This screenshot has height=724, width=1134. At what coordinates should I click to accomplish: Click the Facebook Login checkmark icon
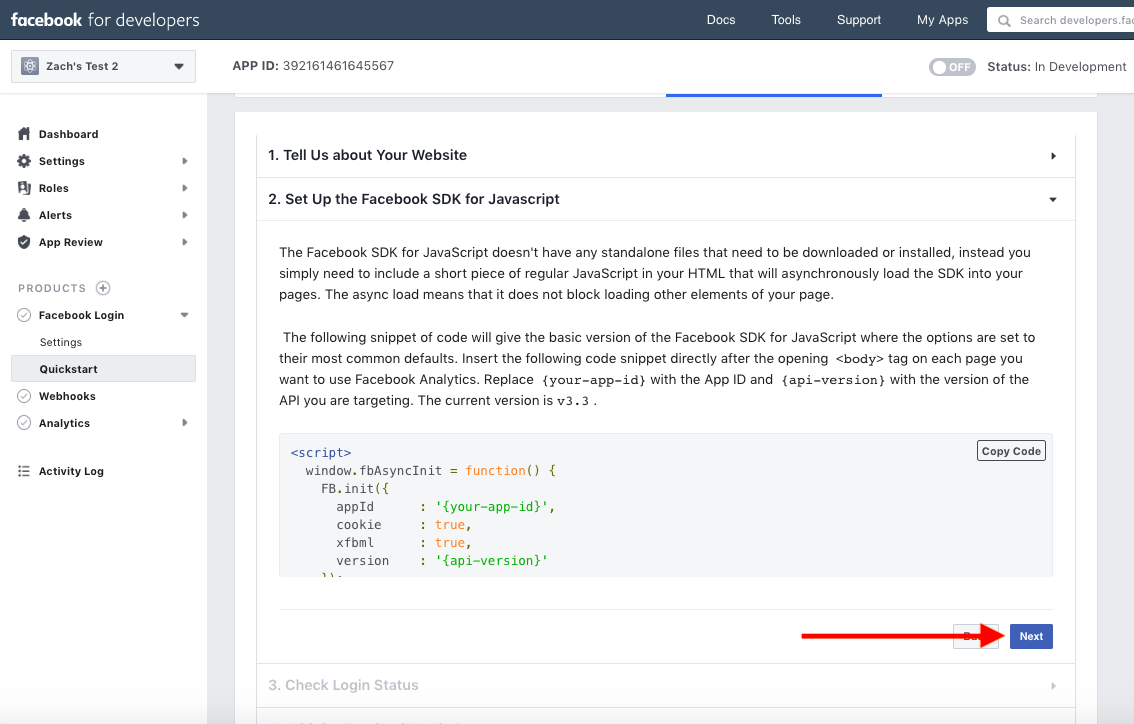tap(24, 315)
